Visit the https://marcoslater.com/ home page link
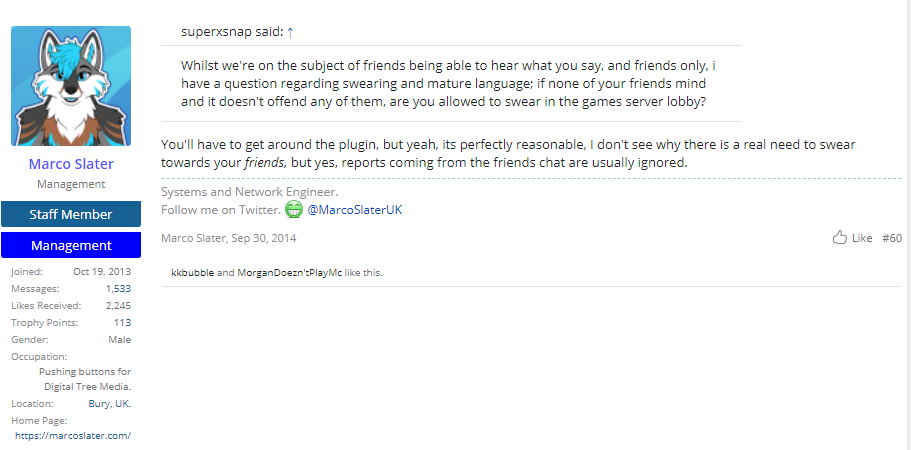The height and width of the screenshot is (450, 911). (73, 435)
